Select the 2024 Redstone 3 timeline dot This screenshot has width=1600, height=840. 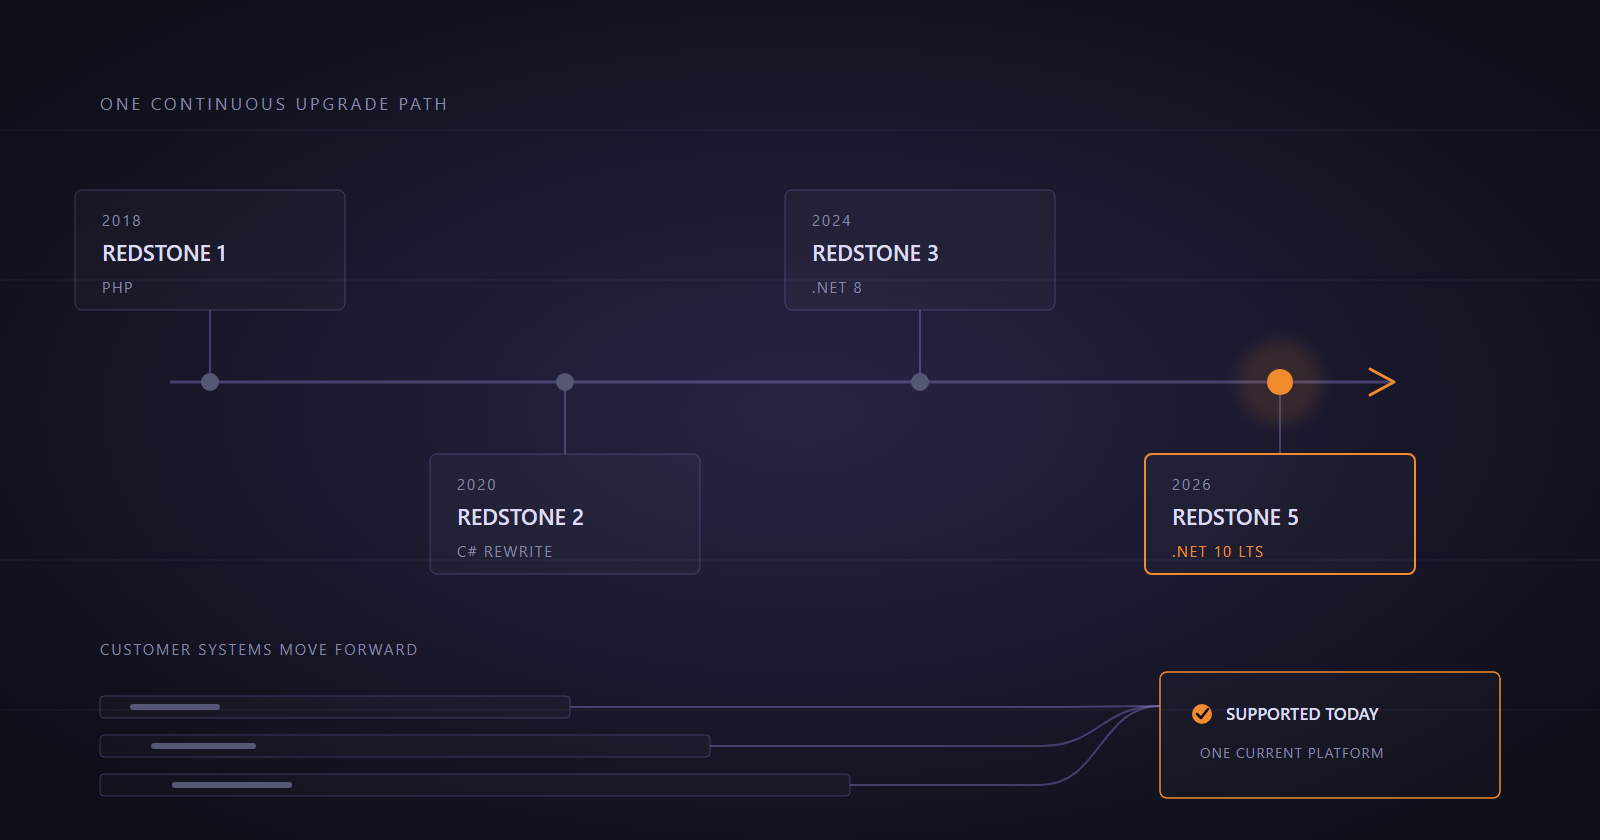(920, 382)
